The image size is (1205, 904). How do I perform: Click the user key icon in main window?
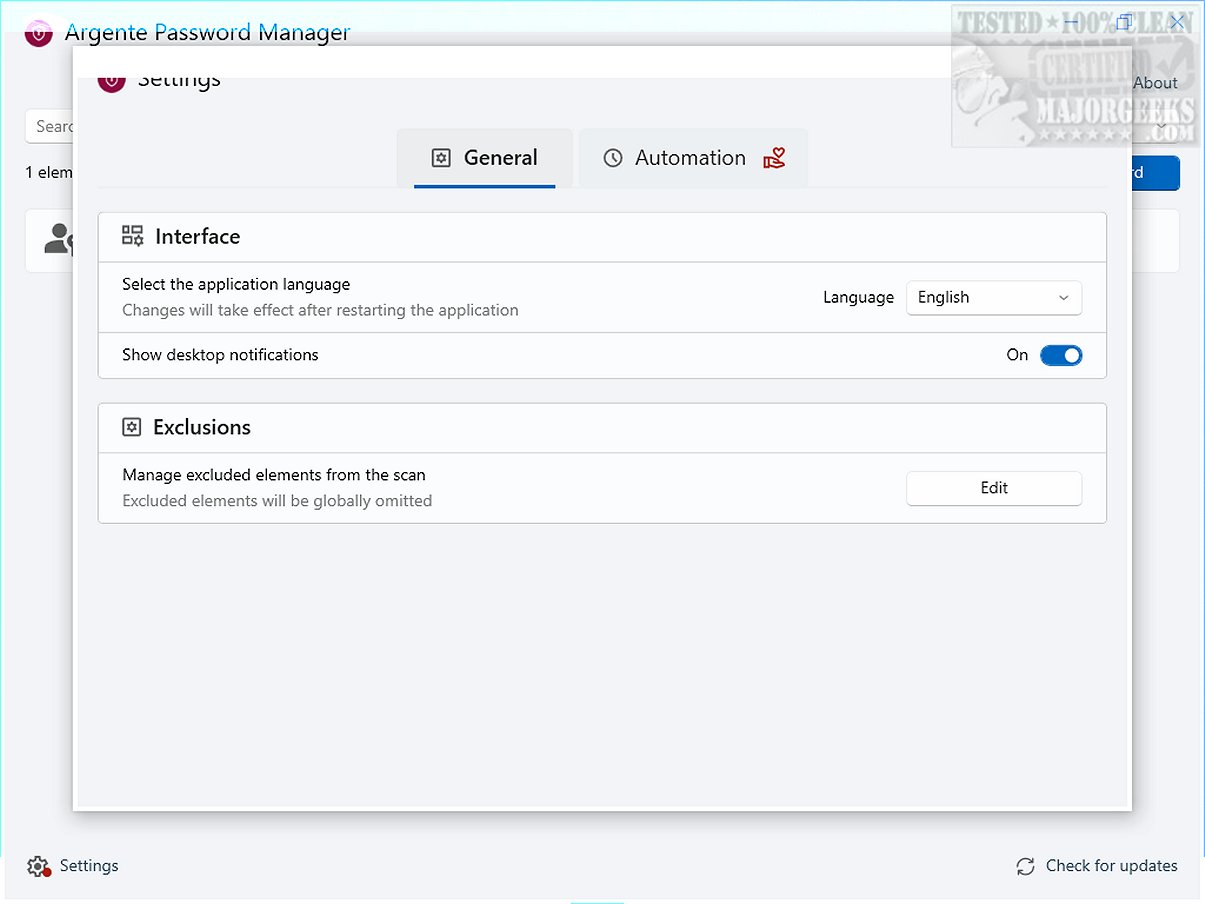(x=60, y=240)
